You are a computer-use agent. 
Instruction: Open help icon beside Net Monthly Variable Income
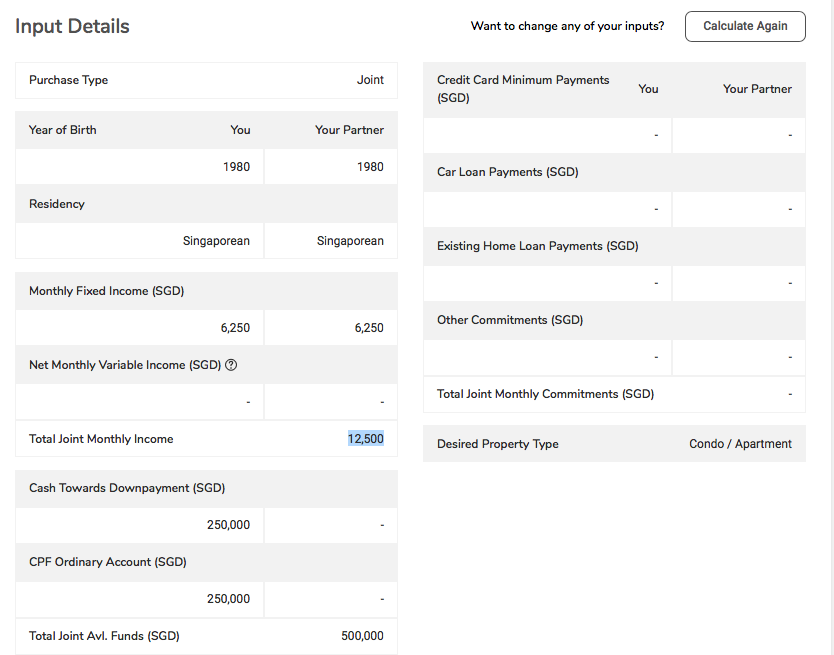click(232, 365)
